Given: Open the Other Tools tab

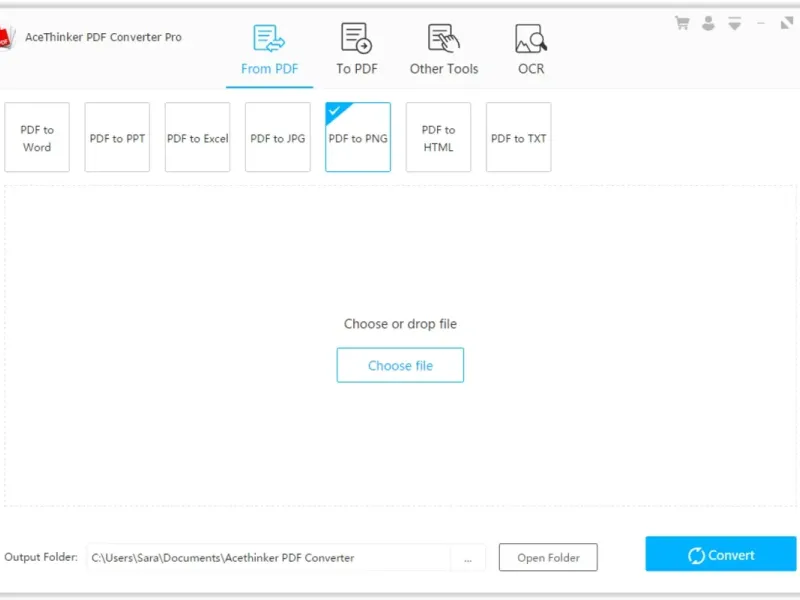Looking at the screenshot, I should pos(444,51).
